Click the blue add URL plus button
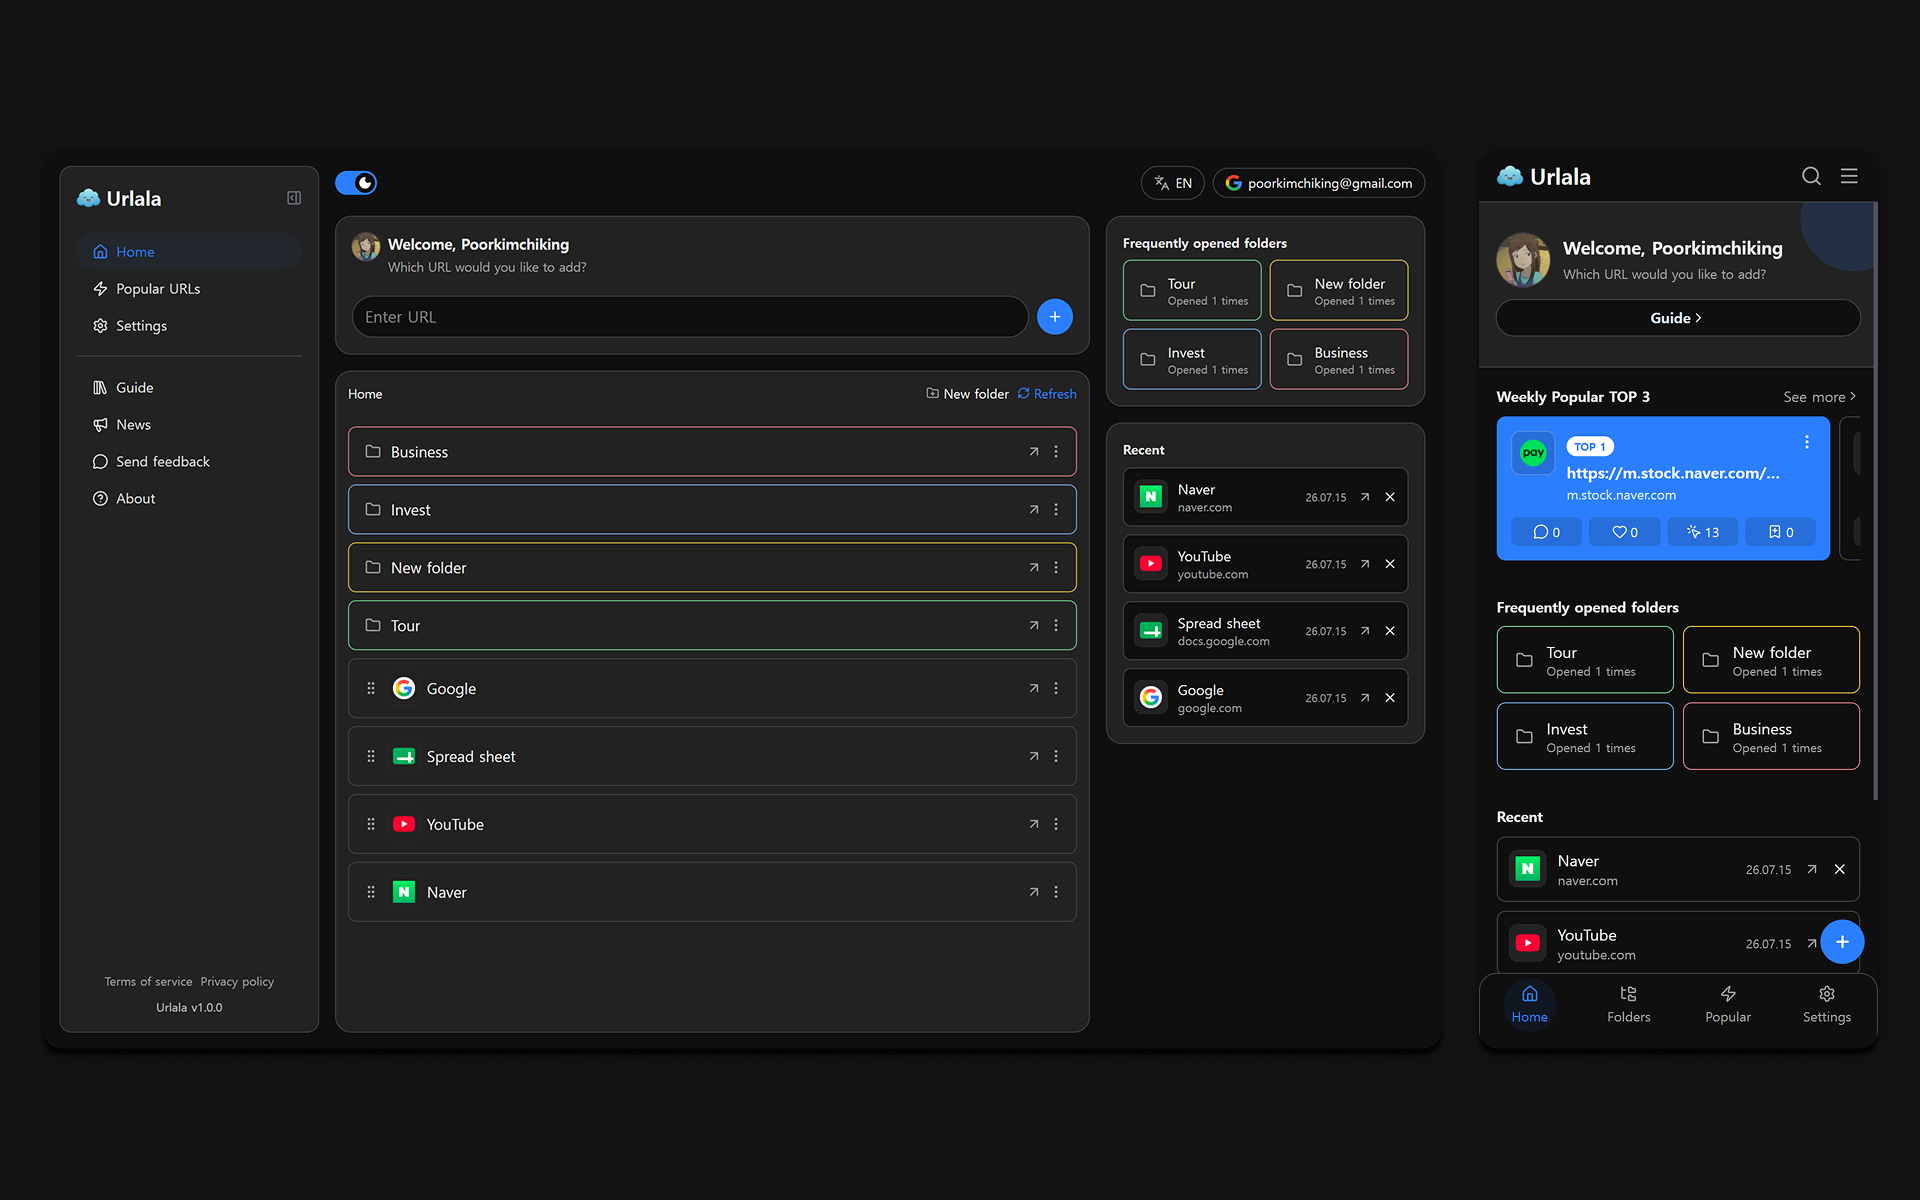This screenshot has width=1920, height=1200. pos(1055,317)
